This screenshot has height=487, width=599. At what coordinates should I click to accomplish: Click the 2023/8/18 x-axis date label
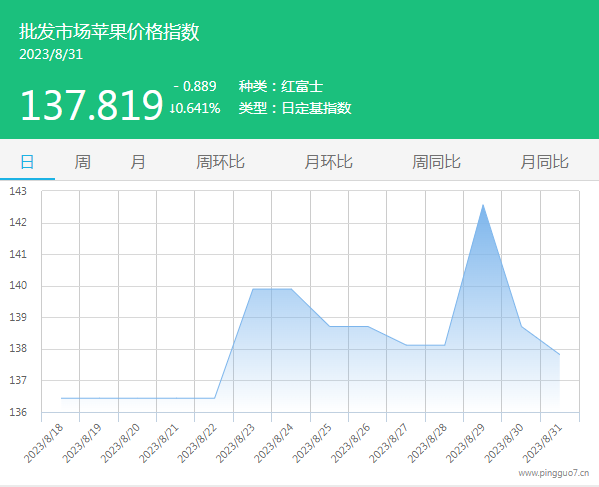tap(43, 443)
